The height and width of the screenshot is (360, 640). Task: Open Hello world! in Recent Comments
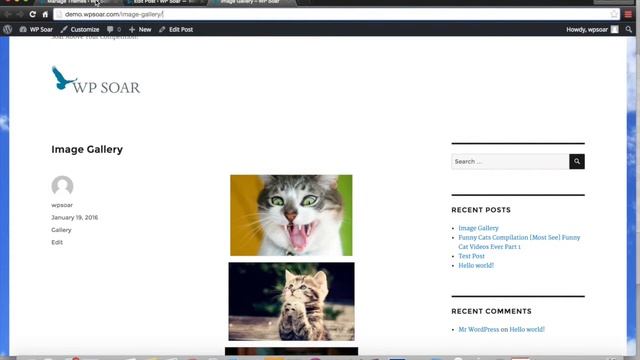tap(527, 329)
